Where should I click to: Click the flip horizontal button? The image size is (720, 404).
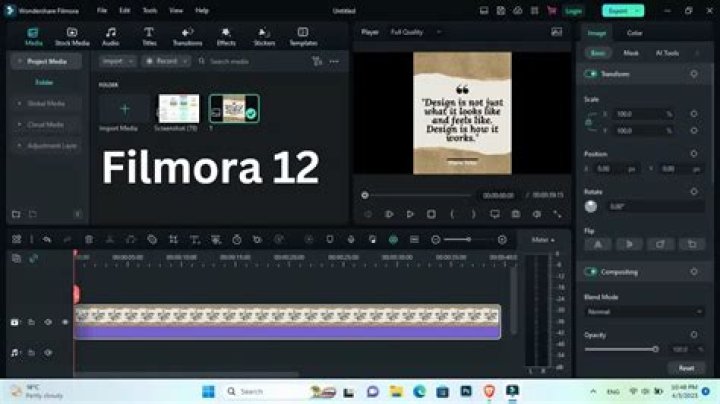[x=598, y=244]
